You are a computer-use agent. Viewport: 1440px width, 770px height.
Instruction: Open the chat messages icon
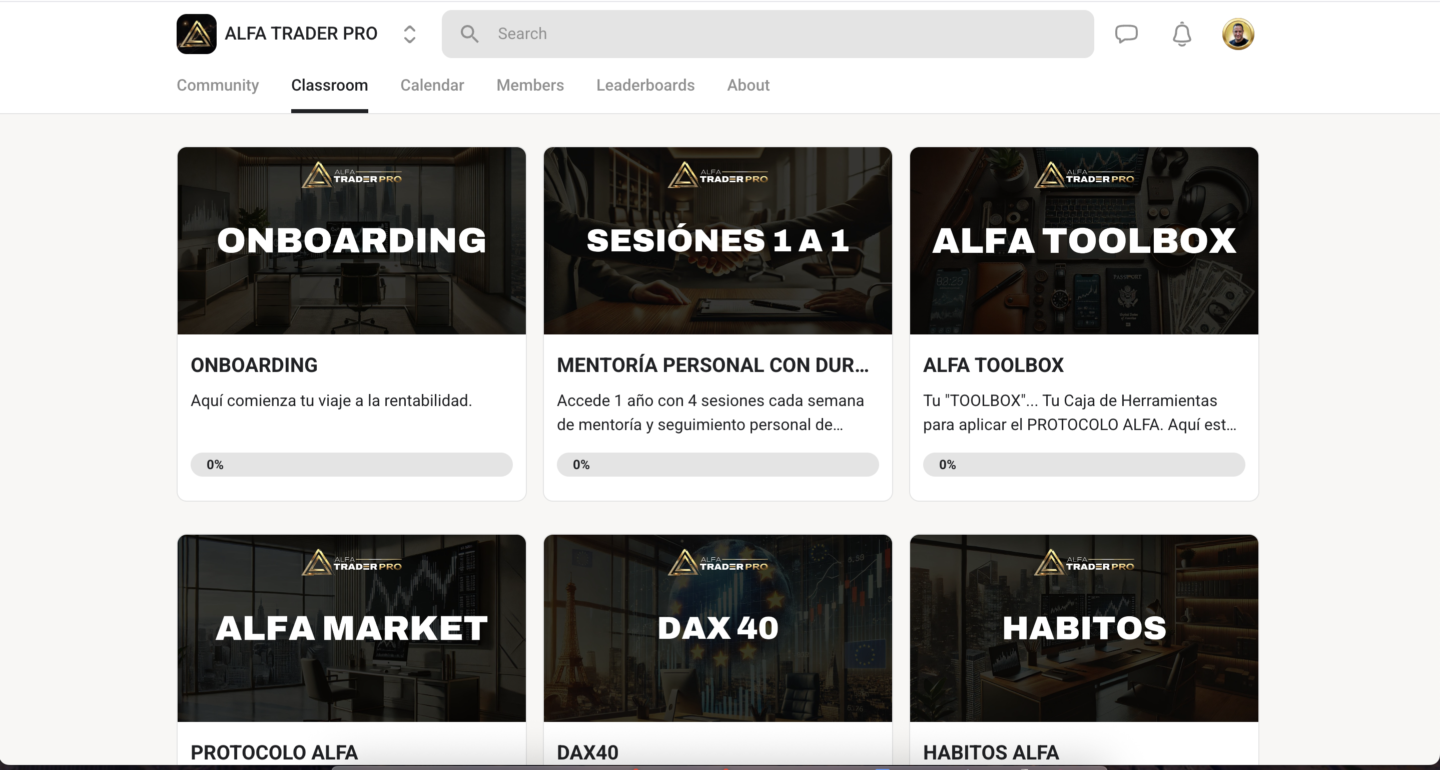(x=1126, y=34)
